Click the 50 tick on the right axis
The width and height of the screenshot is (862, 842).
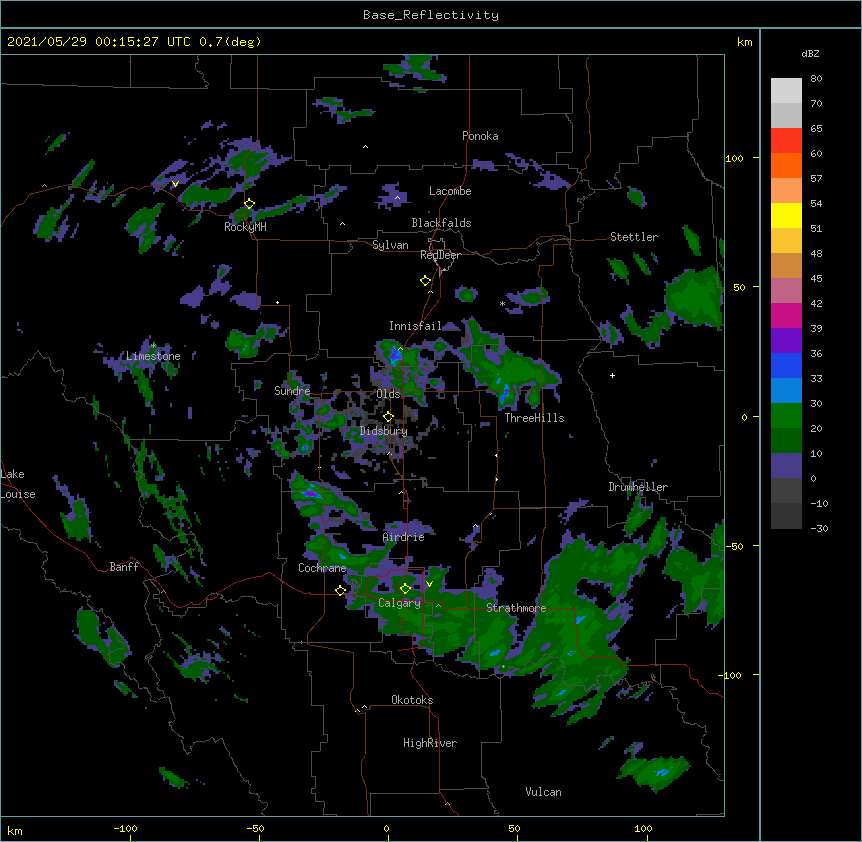[739, 287]
